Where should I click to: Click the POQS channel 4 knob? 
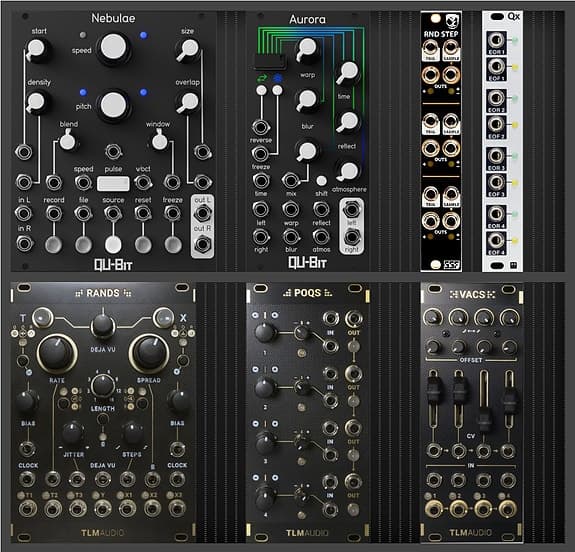[x=265, y=496]
